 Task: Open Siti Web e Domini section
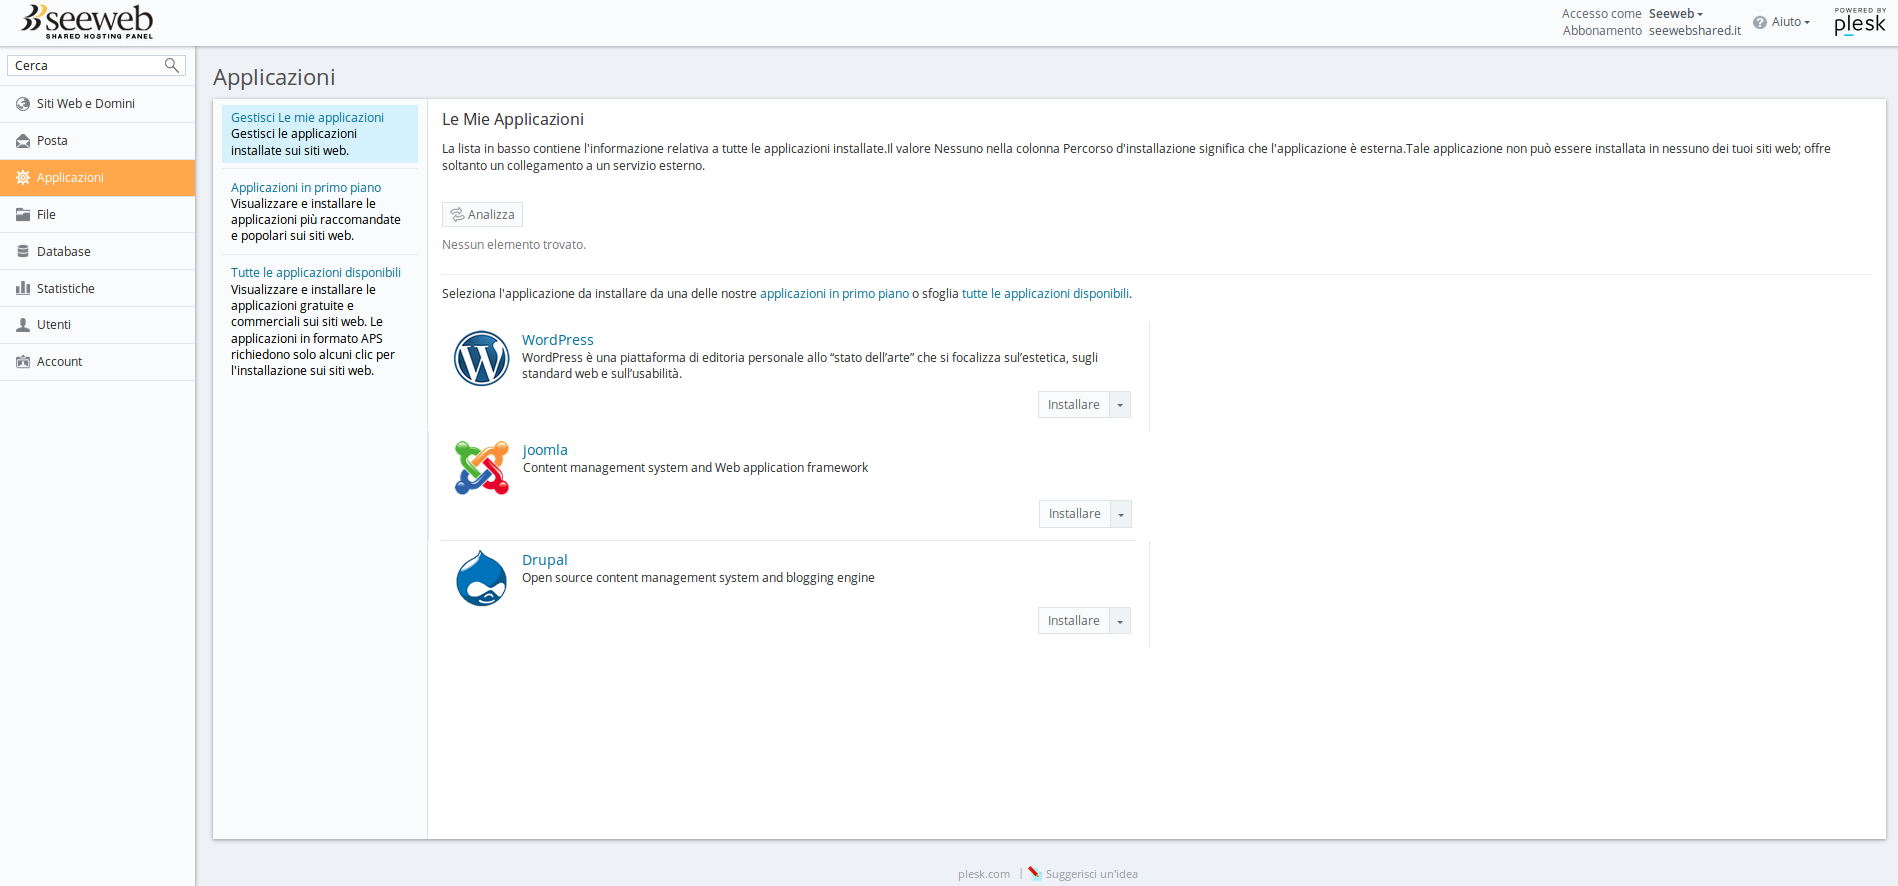point(98,104)
